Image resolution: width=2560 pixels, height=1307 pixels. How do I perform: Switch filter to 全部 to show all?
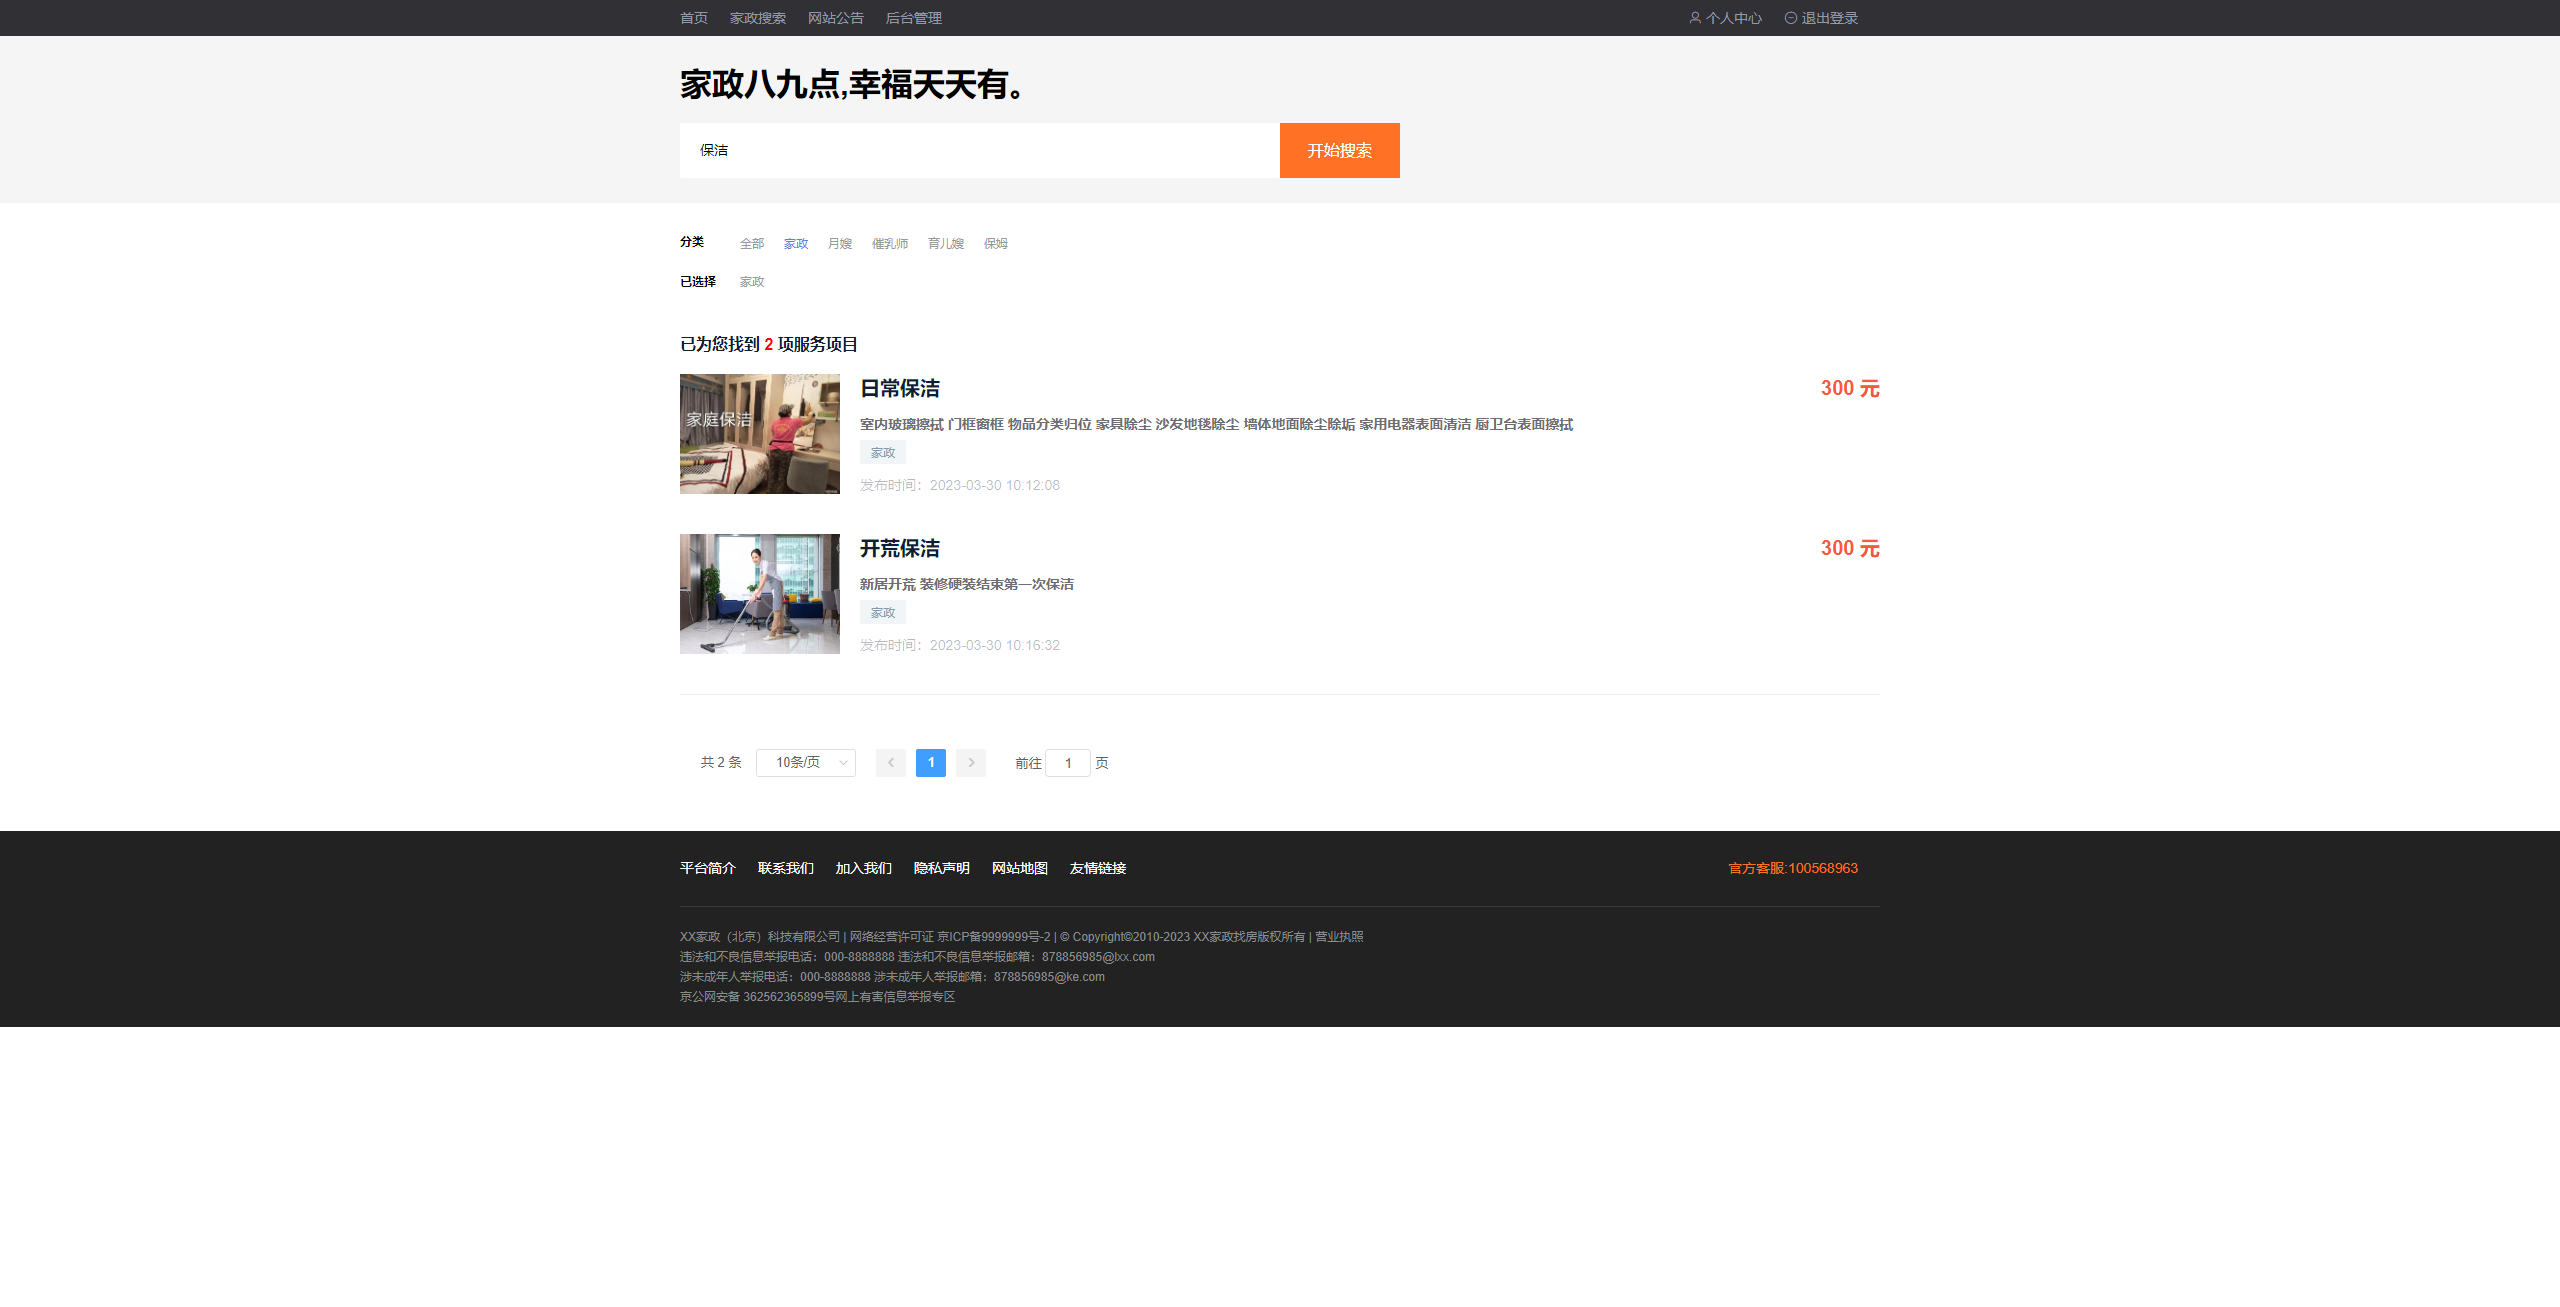point(751,243)
